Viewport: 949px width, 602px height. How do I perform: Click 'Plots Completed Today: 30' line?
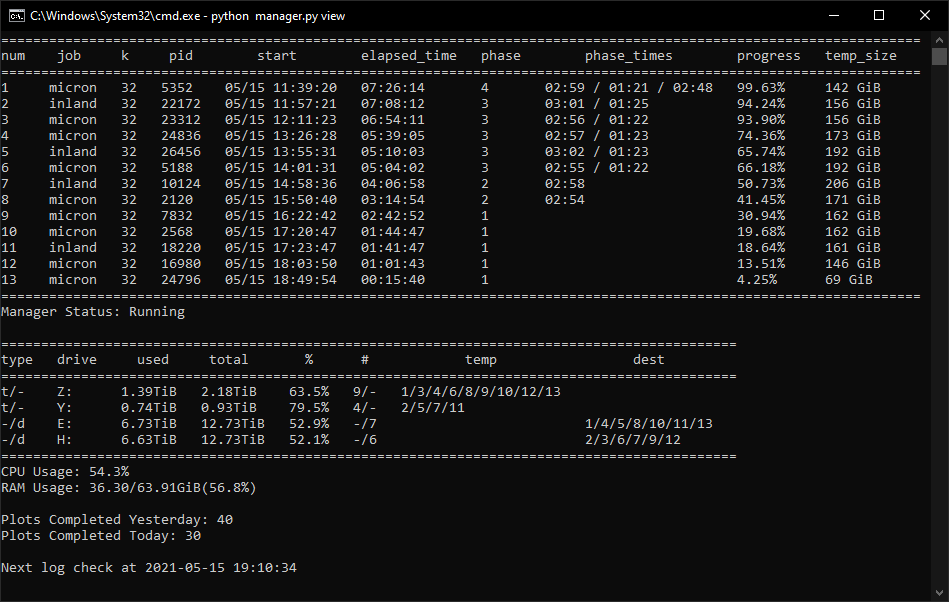click(100, 536)
